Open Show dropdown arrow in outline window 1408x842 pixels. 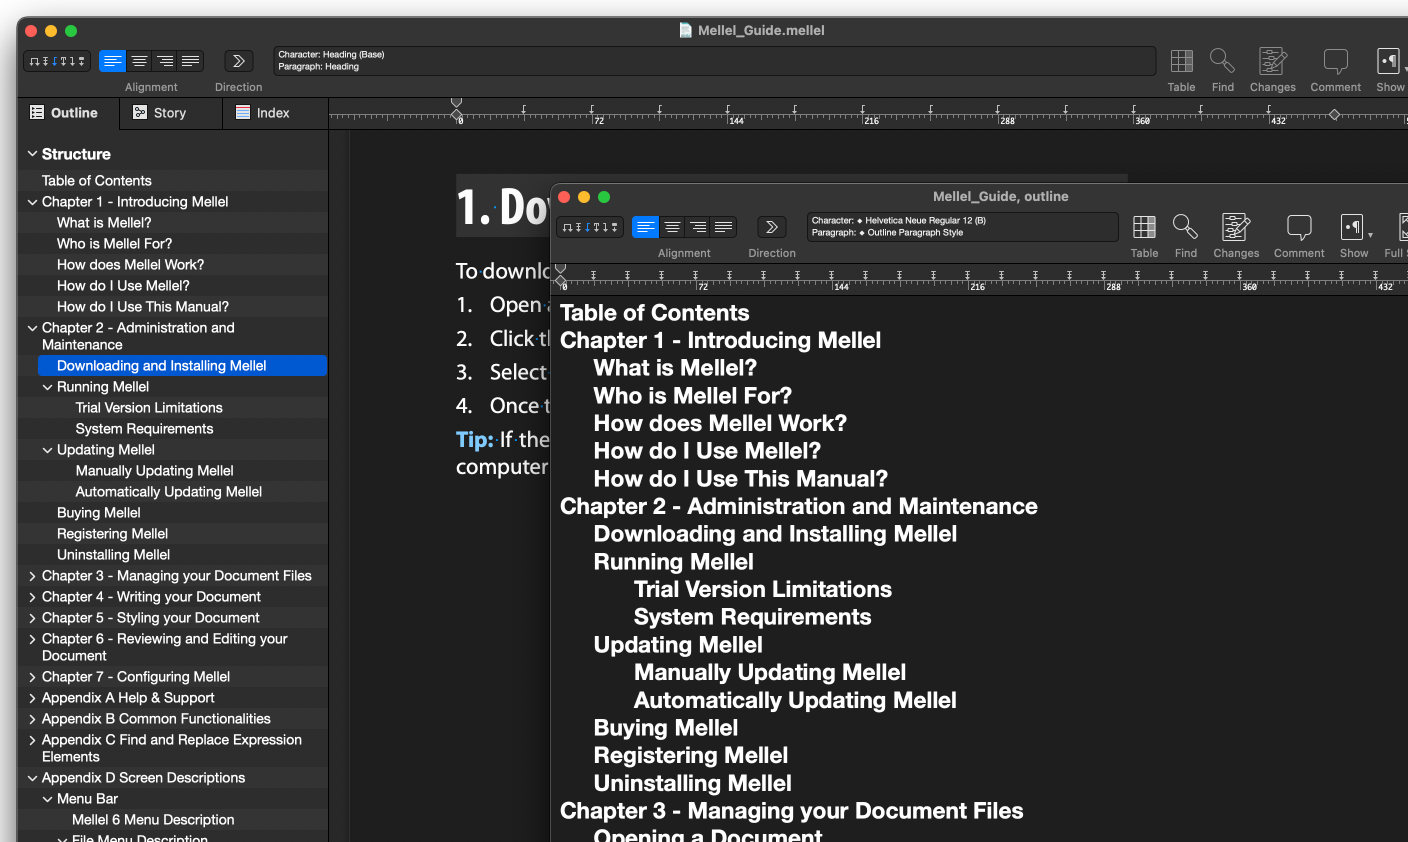click(x=1370, y=235)
